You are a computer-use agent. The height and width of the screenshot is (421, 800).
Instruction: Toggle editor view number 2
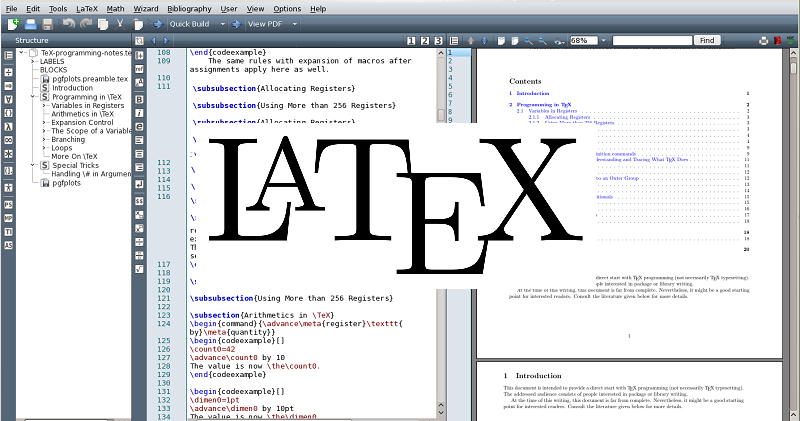pos(425,40)
